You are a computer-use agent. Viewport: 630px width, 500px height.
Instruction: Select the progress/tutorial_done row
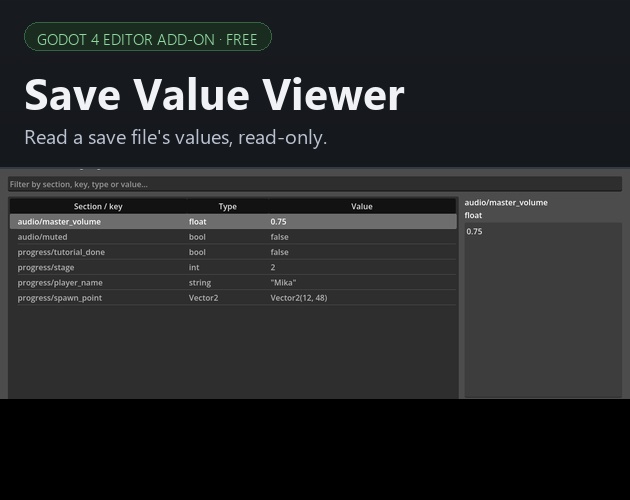click(x=233, y=252)
